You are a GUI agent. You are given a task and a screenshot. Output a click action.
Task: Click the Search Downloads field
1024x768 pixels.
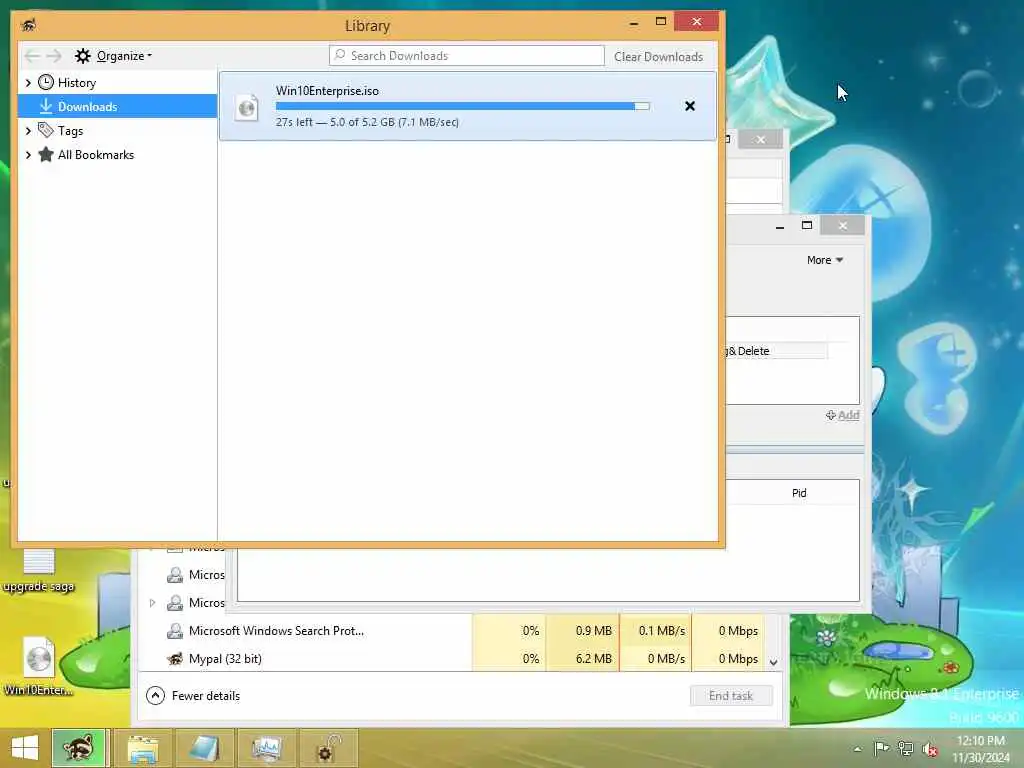pyautogui.click(x=466, y=56)
